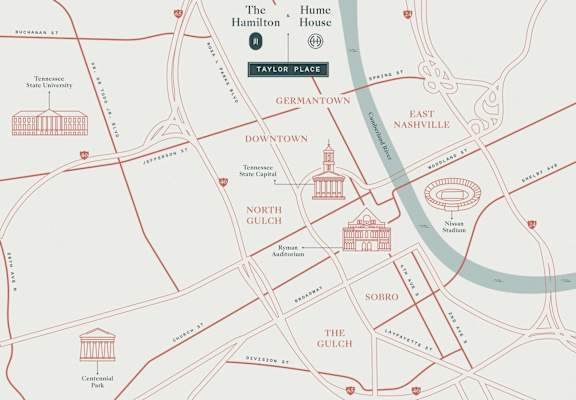Screen dimensions: 576x400
Task: Click the Centennial Park text label
Action: [x=97, y=382]
